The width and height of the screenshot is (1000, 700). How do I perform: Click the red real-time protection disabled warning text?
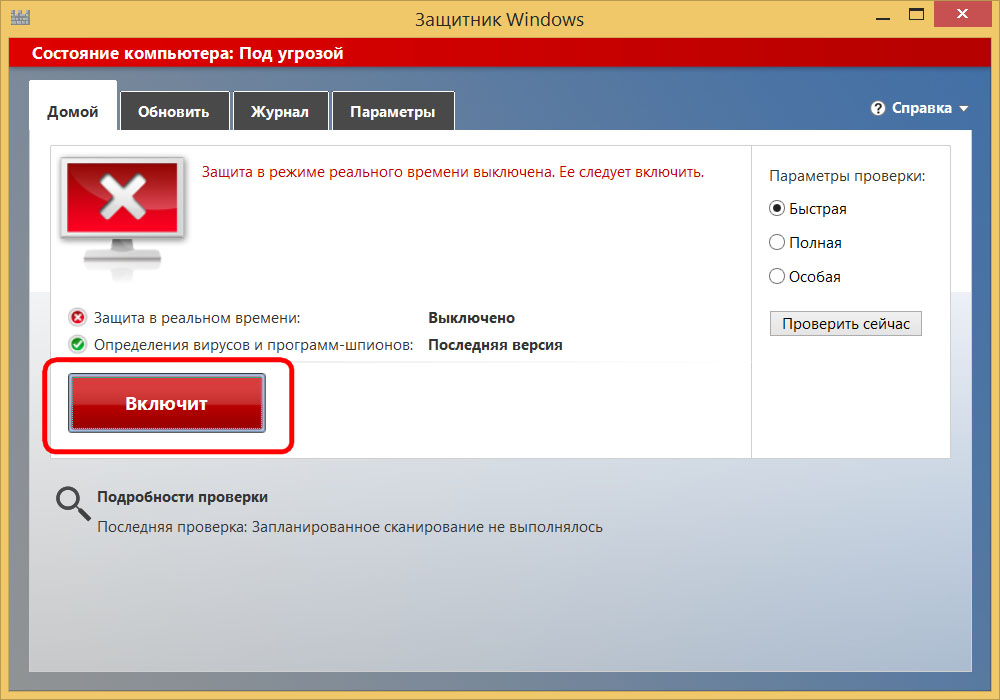453,172
